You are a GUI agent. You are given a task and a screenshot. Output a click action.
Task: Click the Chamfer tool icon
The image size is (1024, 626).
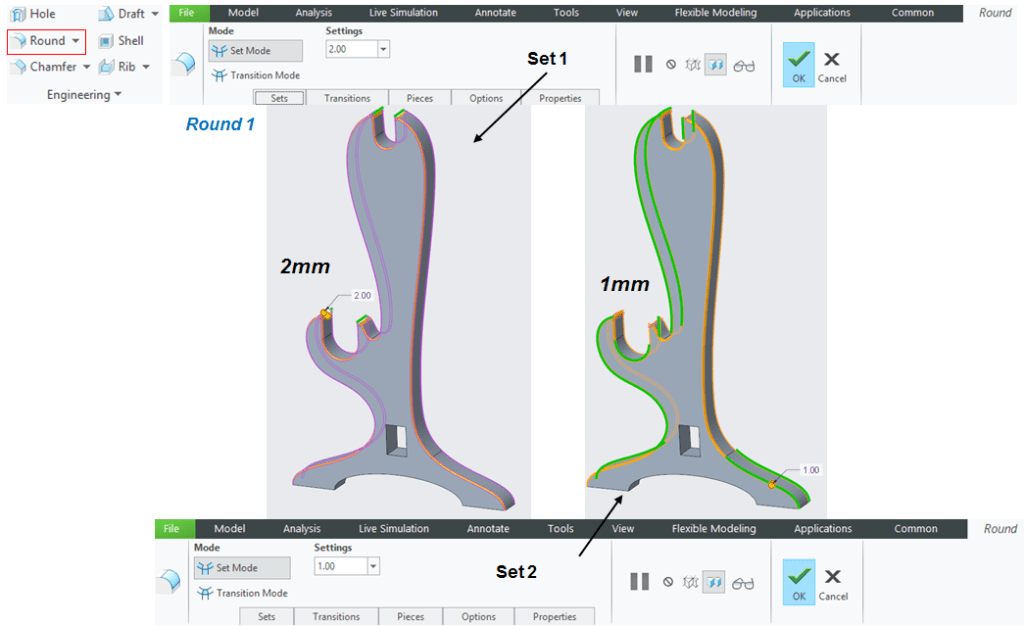[18, 67]
